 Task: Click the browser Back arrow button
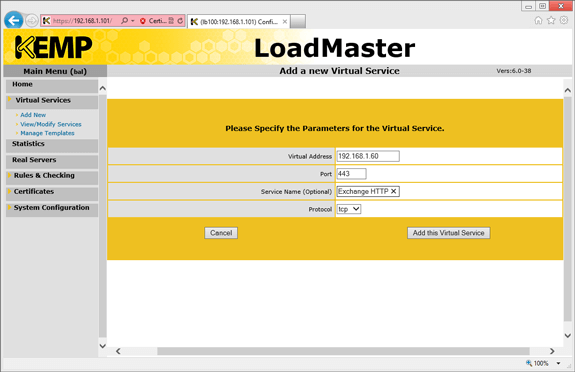click(x=14, y=21)
